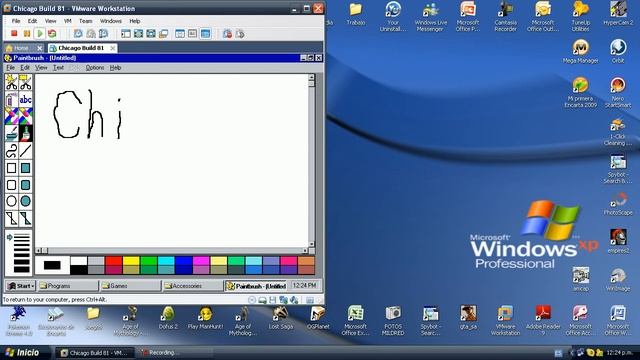Select the thickest line width

(22, 269)
